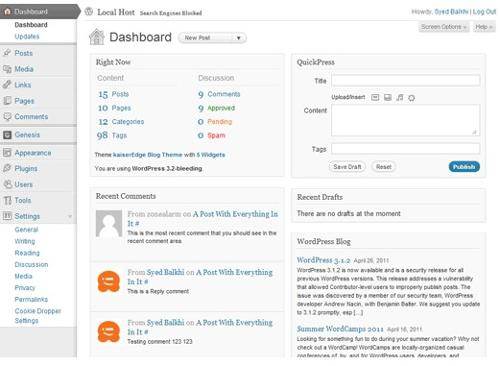
Task: Click the Genesis icon in sidebar
Action: pos(7,135)
